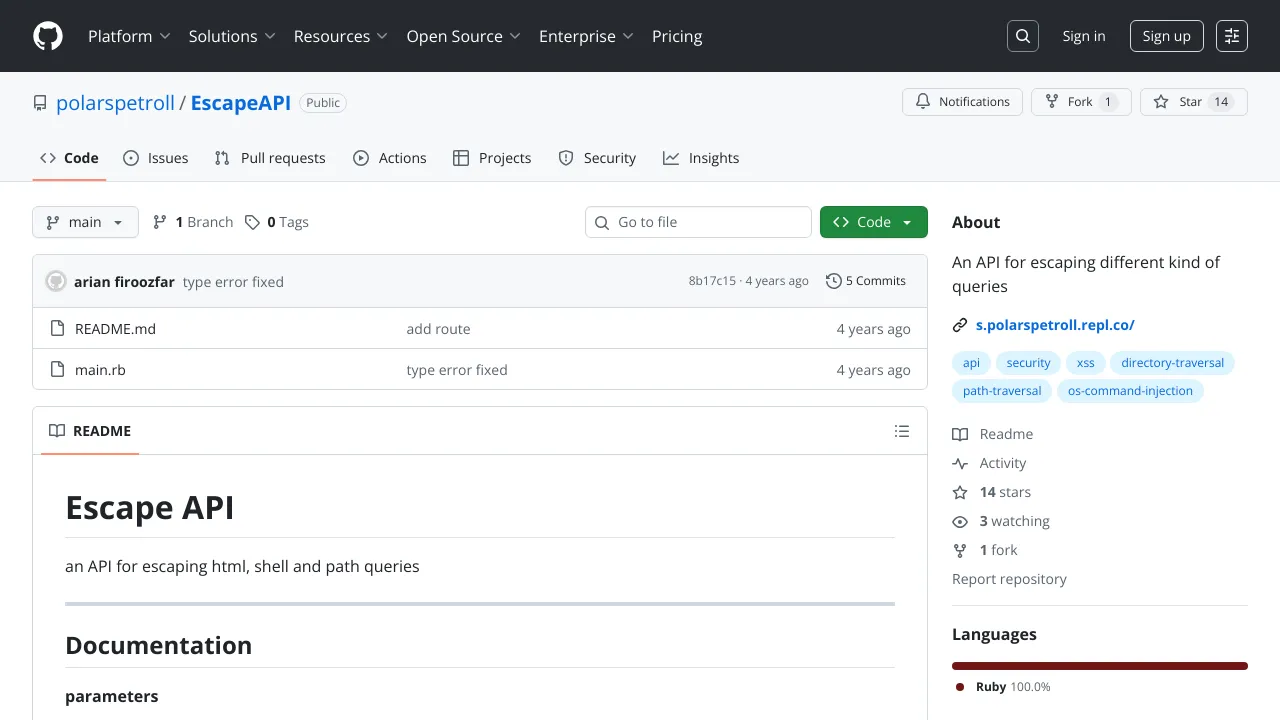Go to the Actions tab
This screenshot has height=720, width=1280.
tap(390, 158)
